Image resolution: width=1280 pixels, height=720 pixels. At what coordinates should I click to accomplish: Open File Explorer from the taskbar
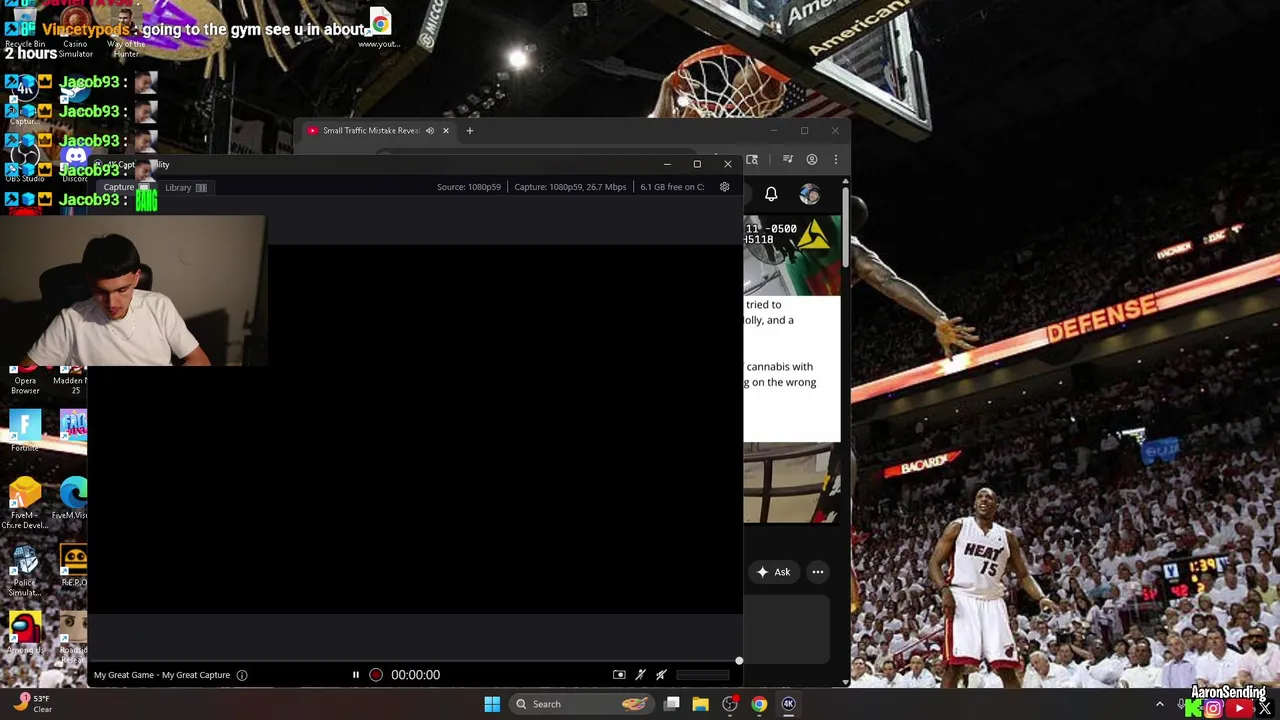pyautogui.click(x=700, y=704)
